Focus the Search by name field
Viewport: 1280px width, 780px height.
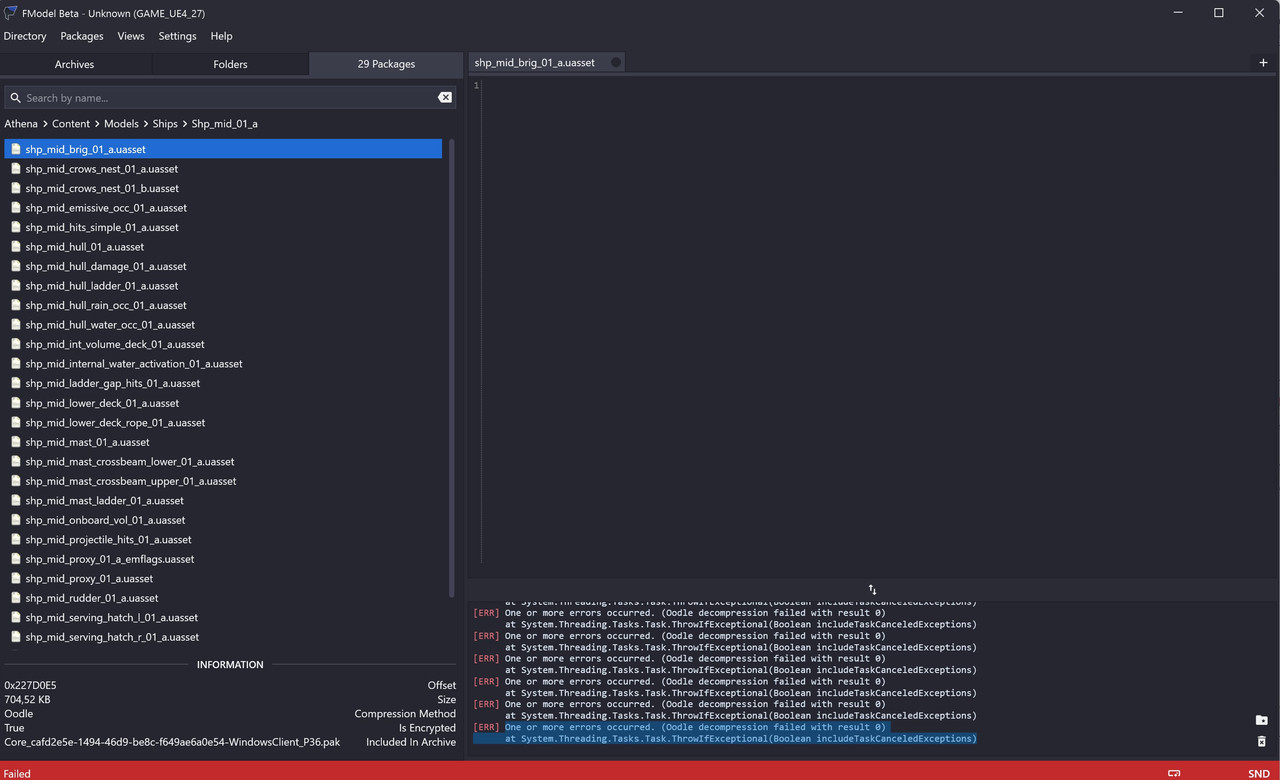point(230,98)
